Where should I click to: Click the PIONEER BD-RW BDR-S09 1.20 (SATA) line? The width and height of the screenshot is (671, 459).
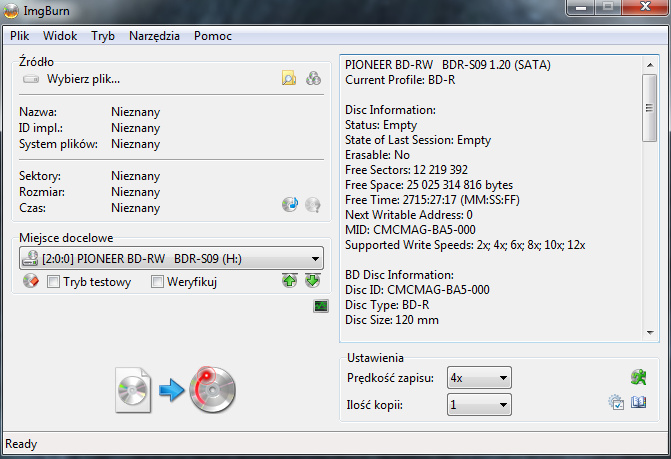click(448, 65)
